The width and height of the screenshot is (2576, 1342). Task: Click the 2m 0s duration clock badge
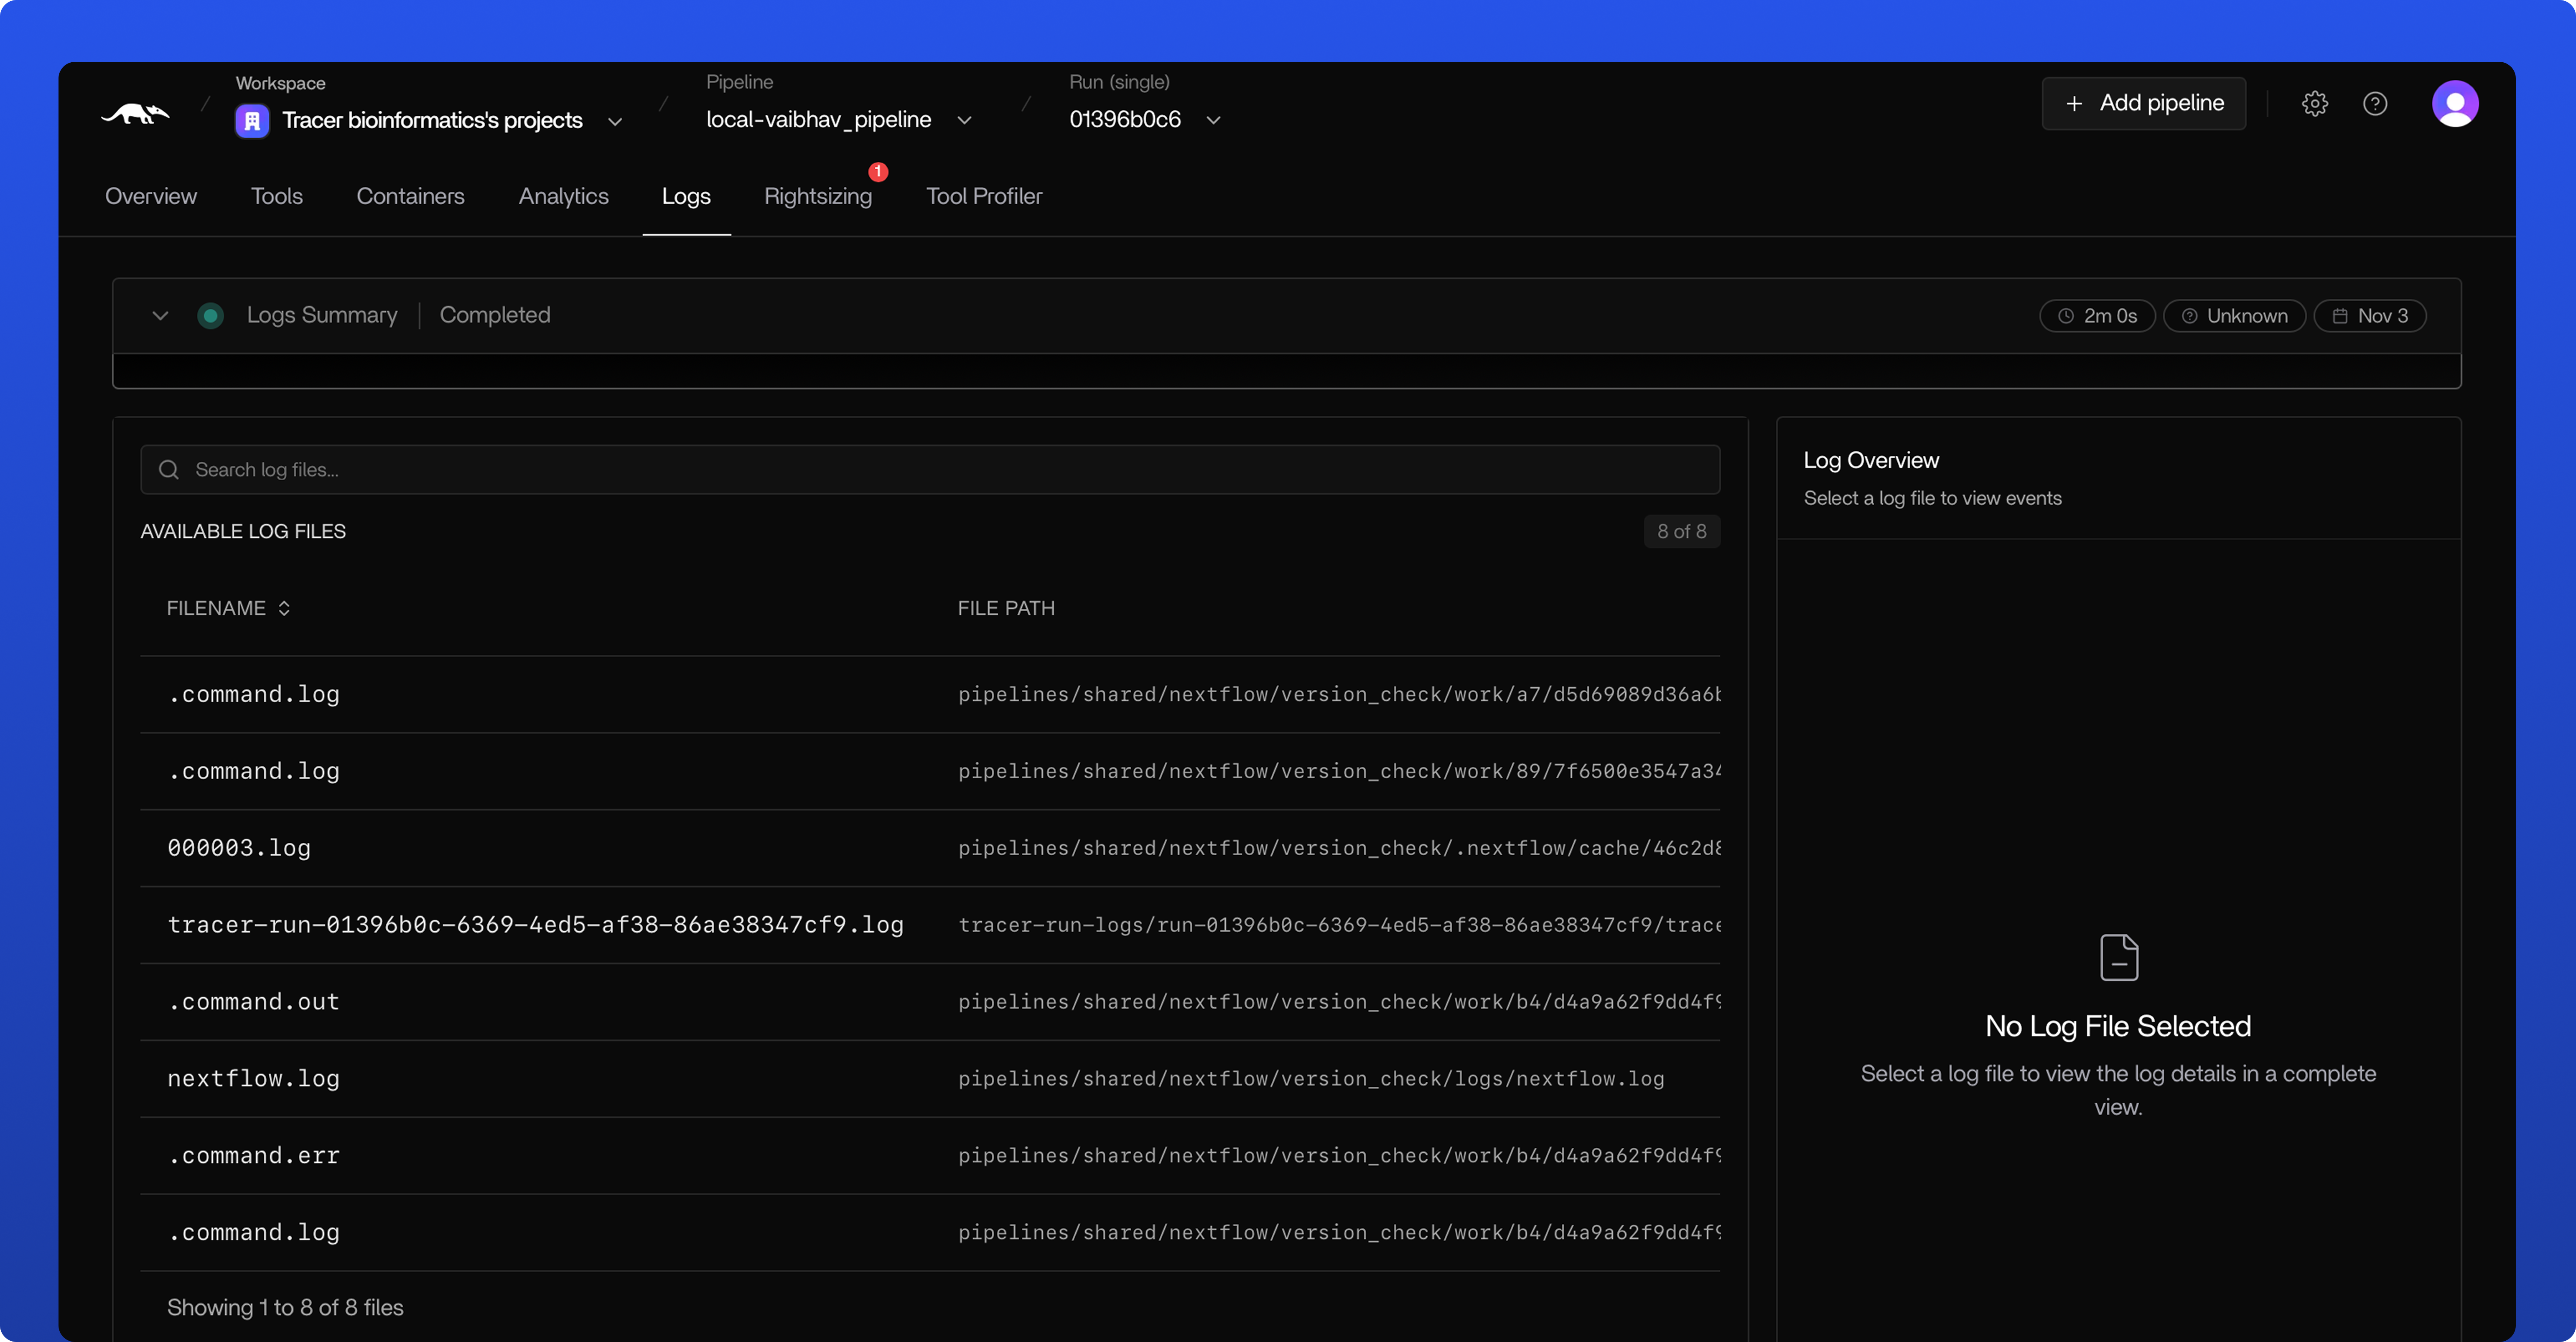coord(2097,315)
